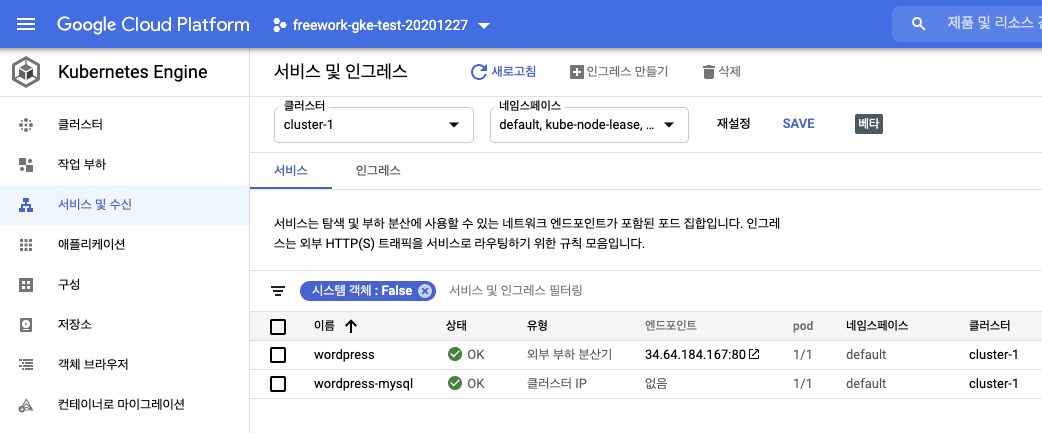Click the Kubernetes Engine hexagon logo
The width and height of the screenshot is (1042, 433).
26,72
